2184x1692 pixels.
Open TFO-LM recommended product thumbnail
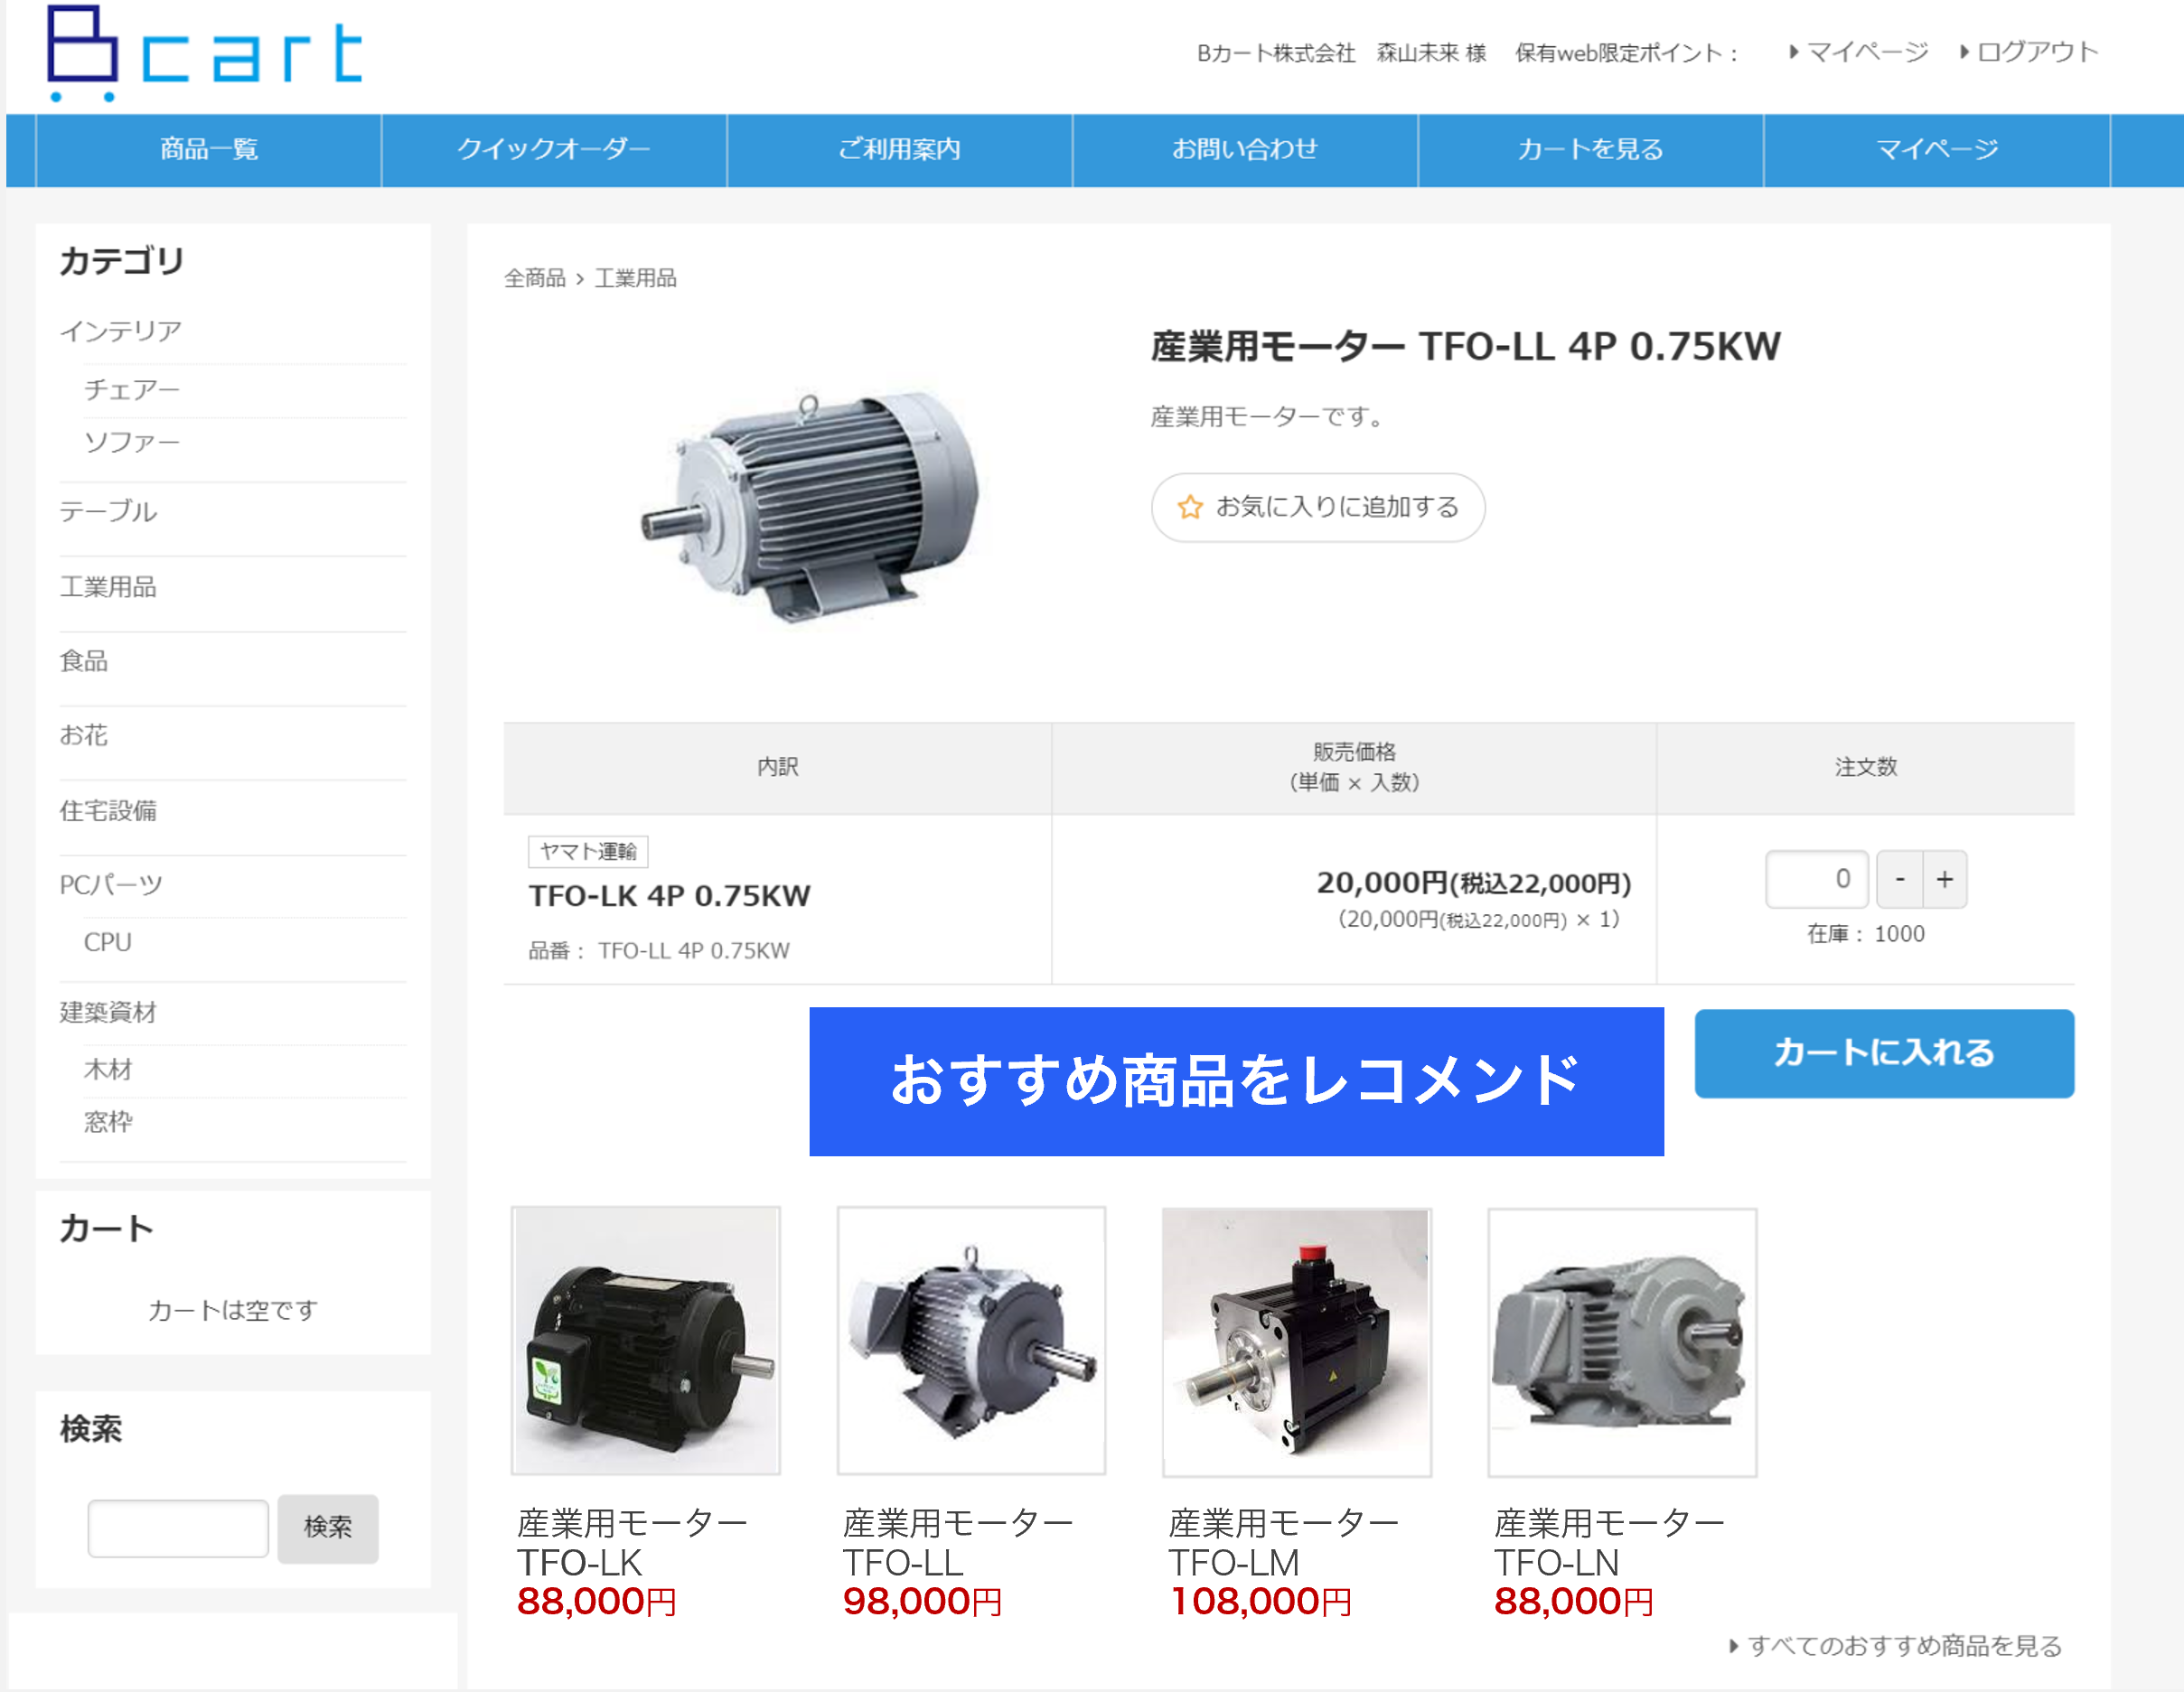click(1297, 1342)
